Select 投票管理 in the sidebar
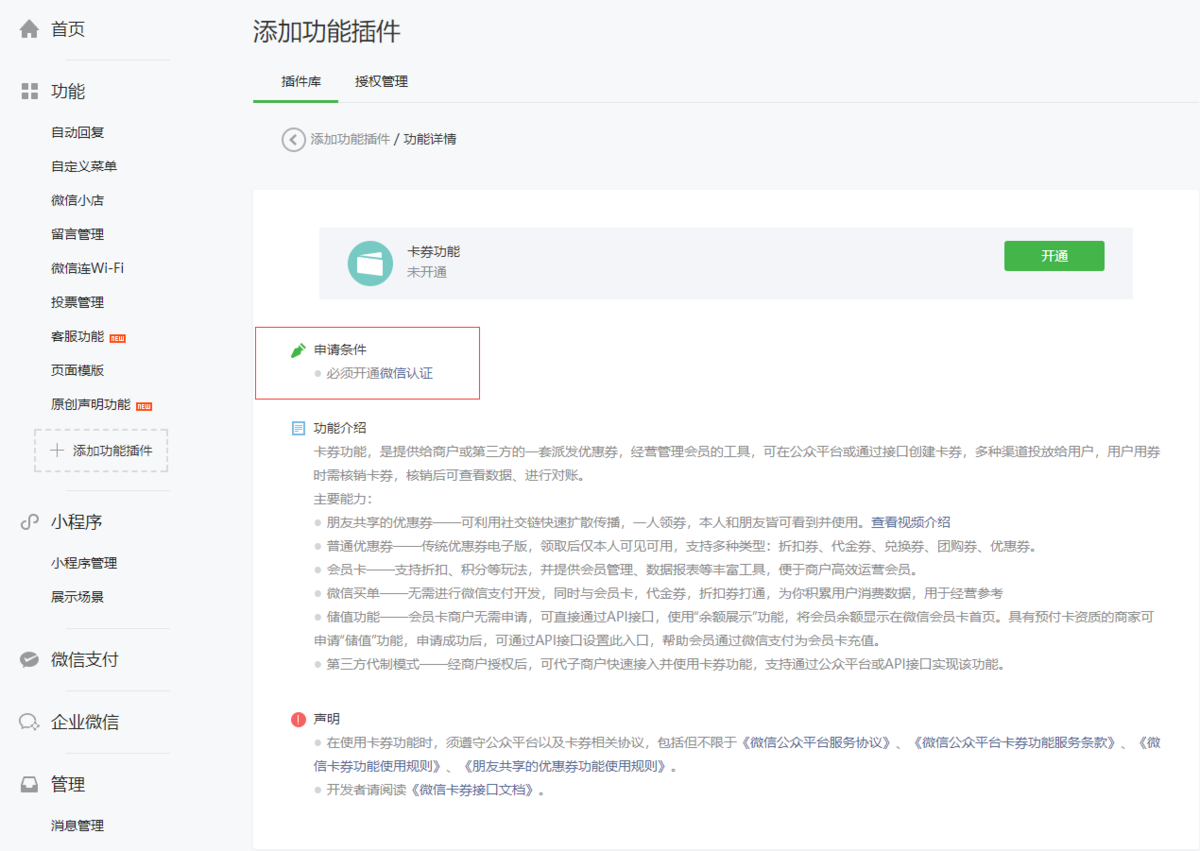This screenshot has width=1200, height=851. tap(78, 302)
